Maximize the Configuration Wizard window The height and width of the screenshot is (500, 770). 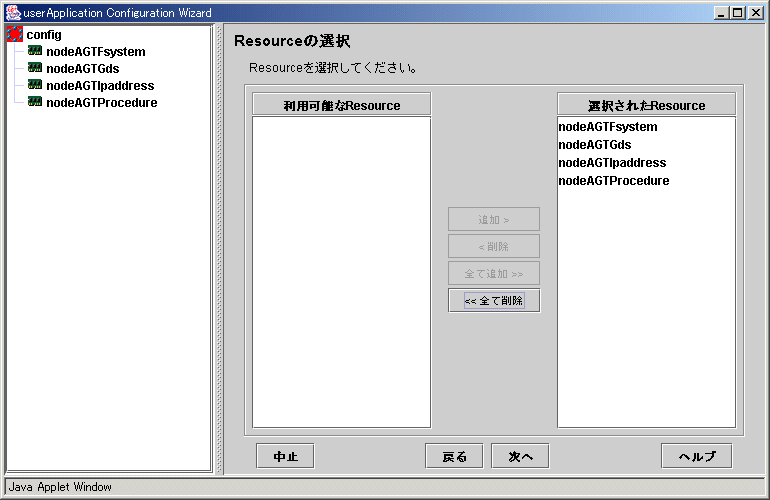pyautogui.click(x=738, y=13)
